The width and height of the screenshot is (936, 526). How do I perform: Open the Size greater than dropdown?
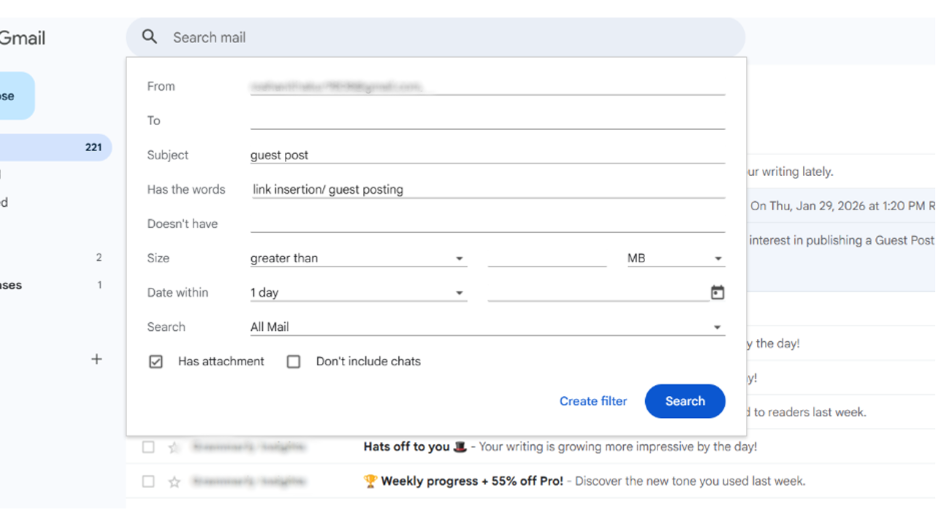pos(357,258)
